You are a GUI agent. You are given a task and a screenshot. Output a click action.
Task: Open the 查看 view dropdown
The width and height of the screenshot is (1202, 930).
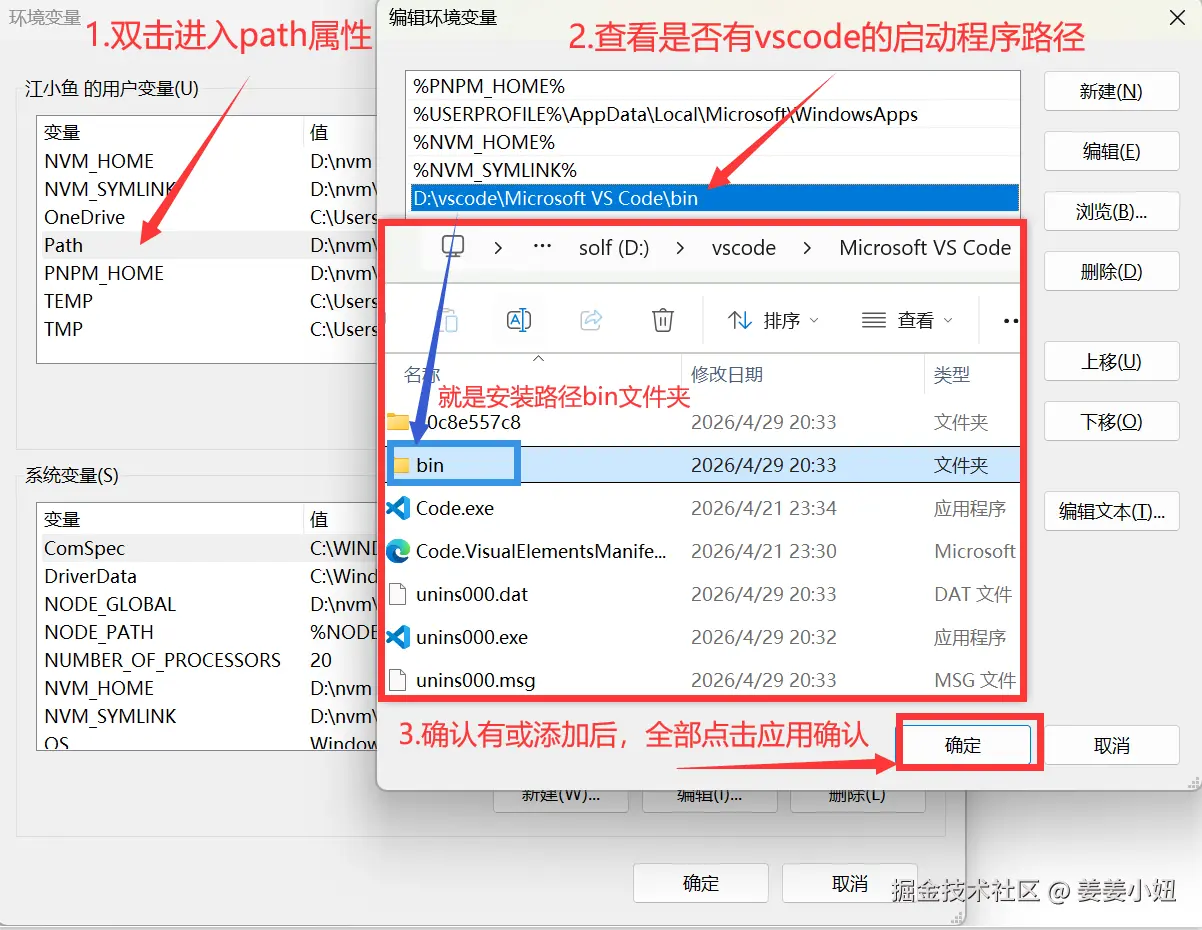pos(907,320)
